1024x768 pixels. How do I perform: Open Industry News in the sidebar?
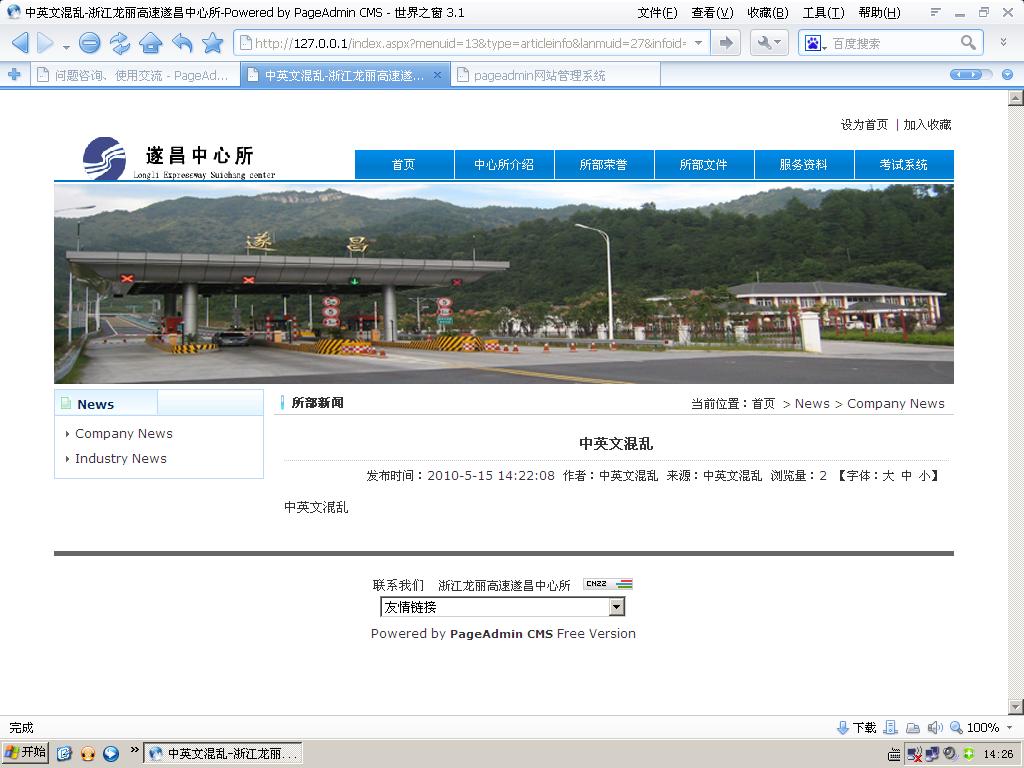point(121,458)
